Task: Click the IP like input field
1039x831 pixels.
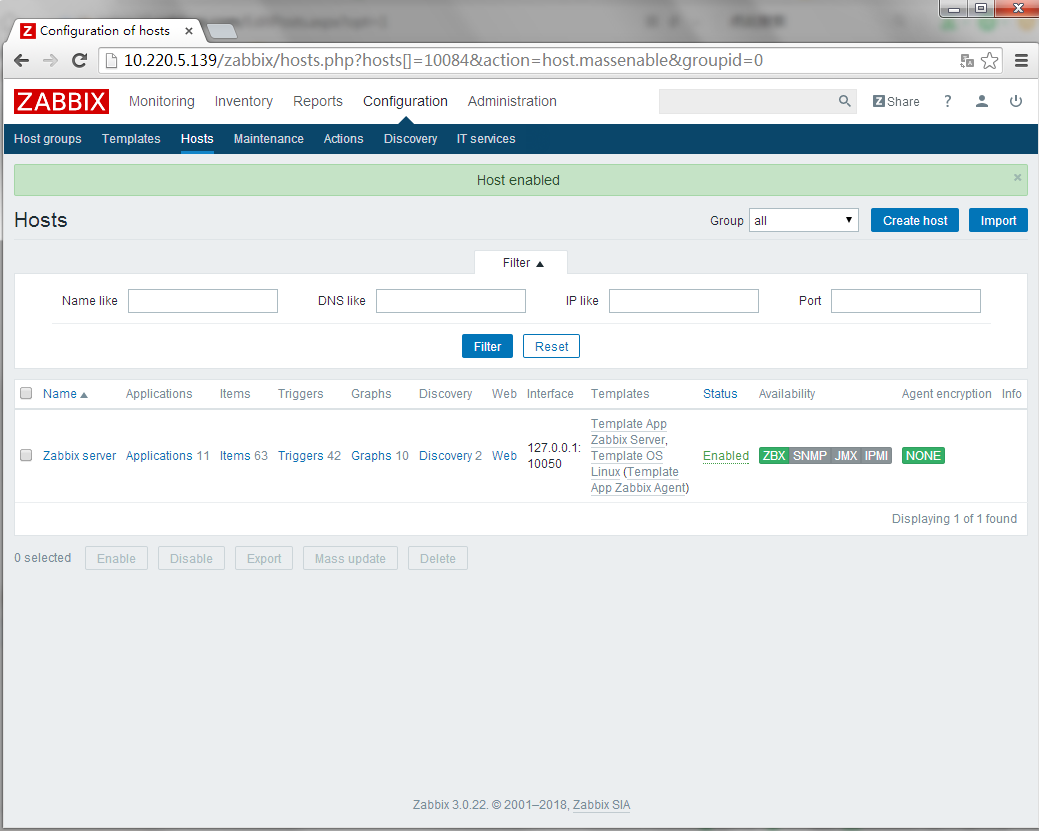Action: (684, 301)
